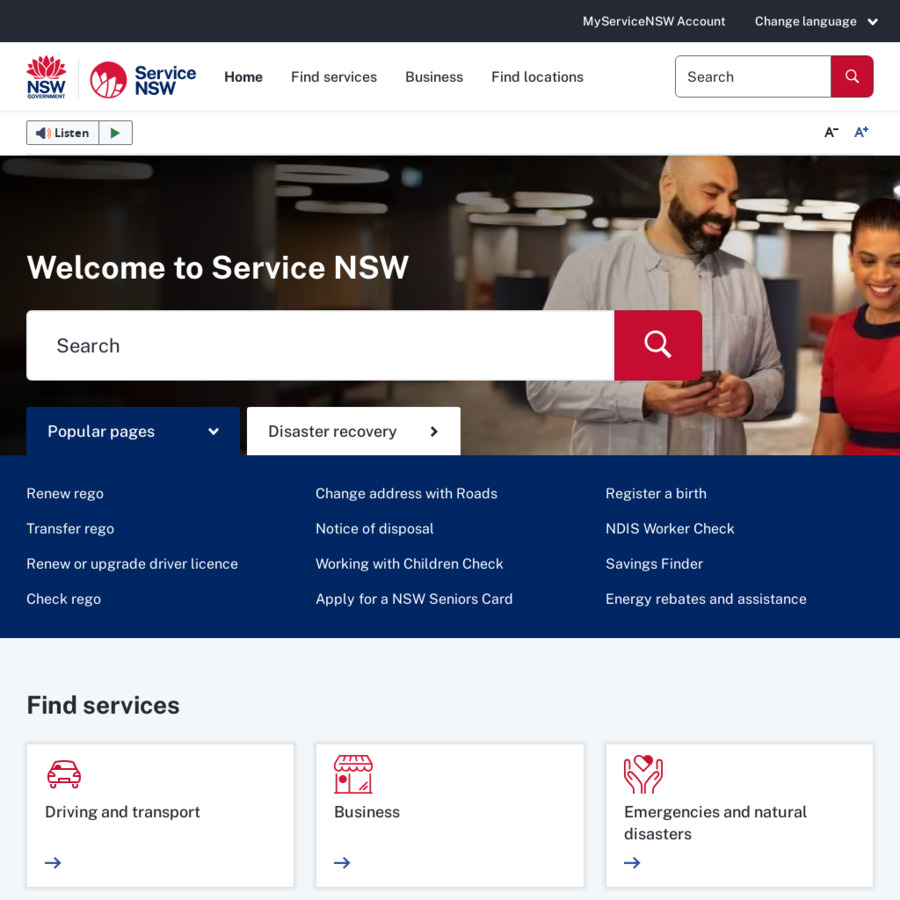This screenshot has width=900, height=900.
Task: Expand the Change language dropdown
Action: tap(816, 21)
